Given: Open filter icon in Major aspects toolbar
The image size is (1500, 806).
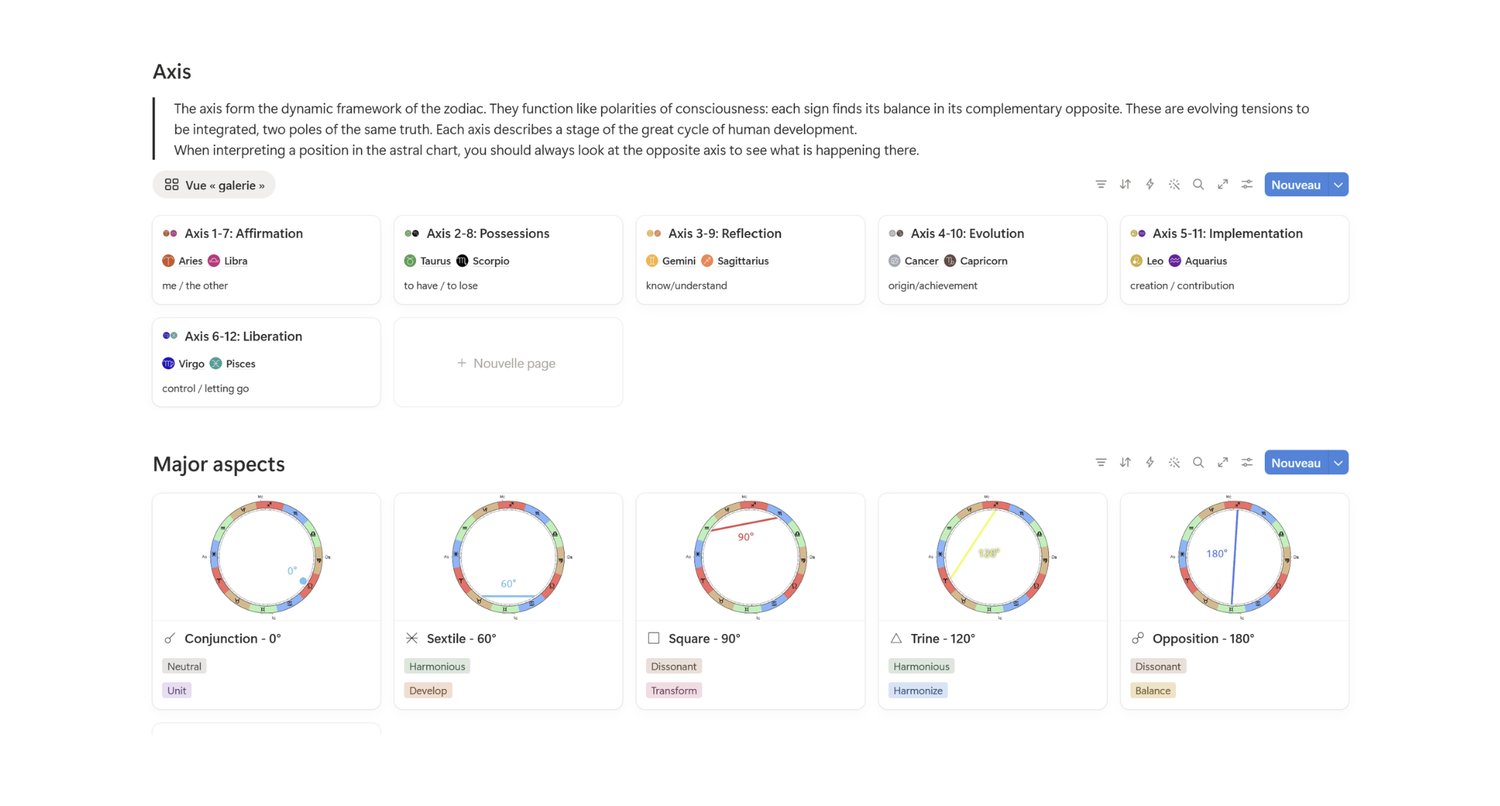Looking at the screenshot, I should (x=1101, y=462).
